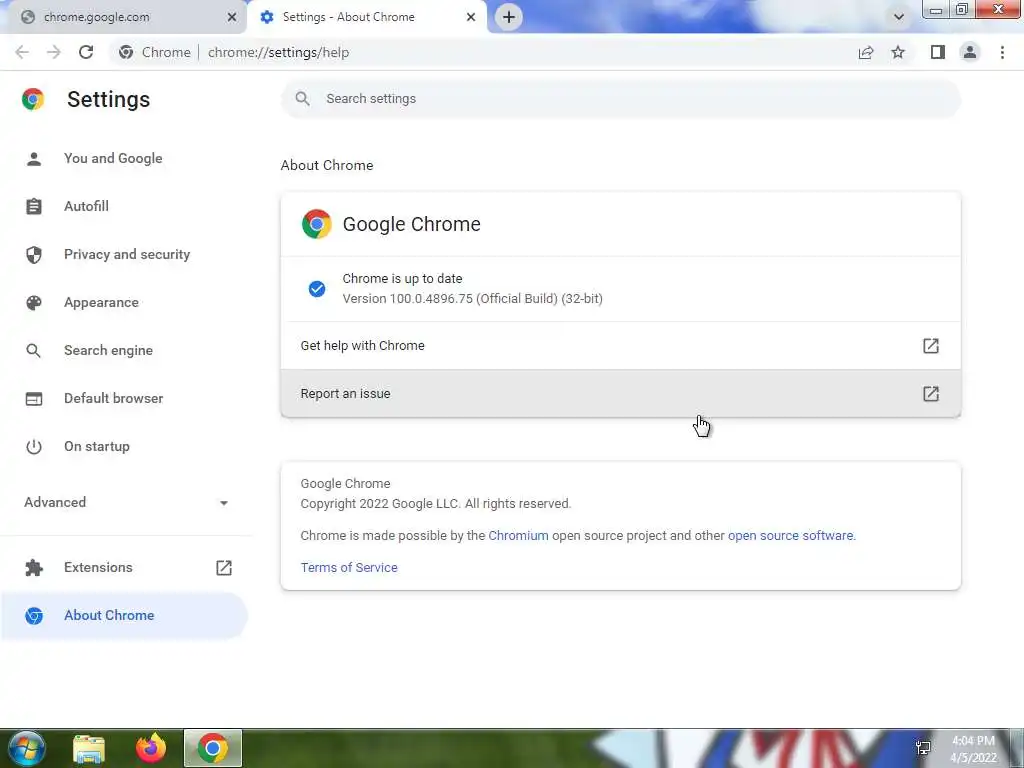Open Extensions from the sidebar
This screenshot has width=1024, height=768.
pos(98,568)
